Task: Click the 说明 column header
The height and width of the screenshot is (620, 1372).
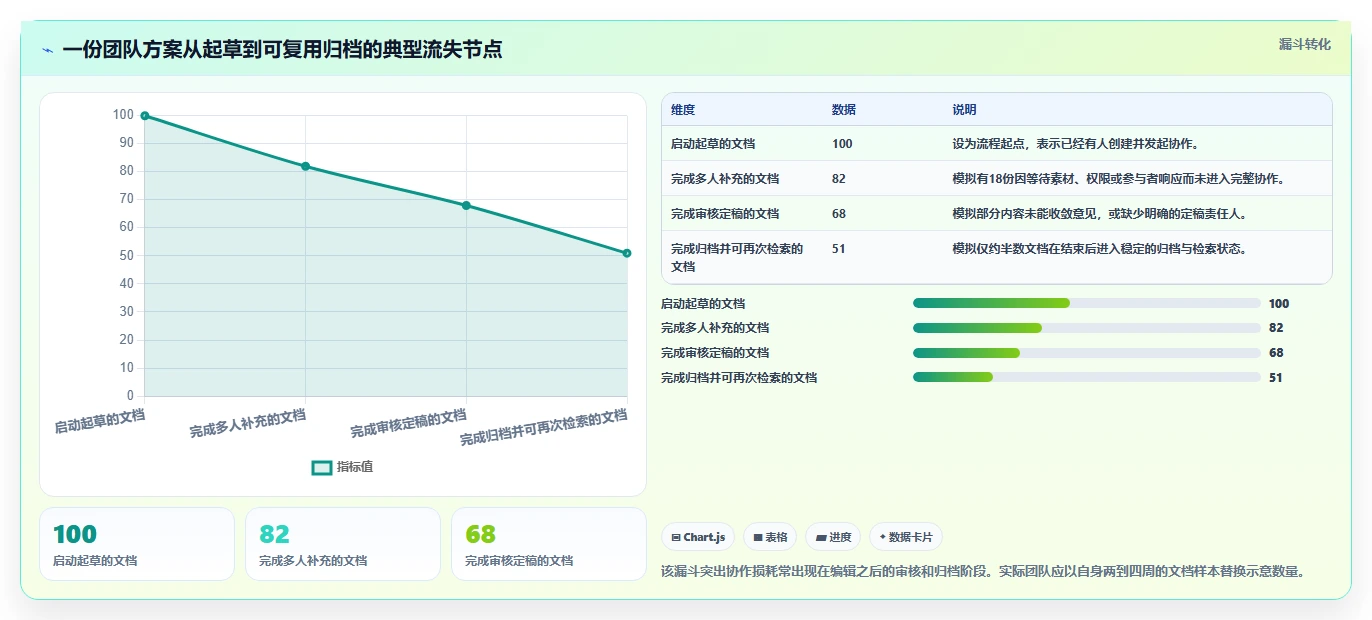Action: [964, 110]
